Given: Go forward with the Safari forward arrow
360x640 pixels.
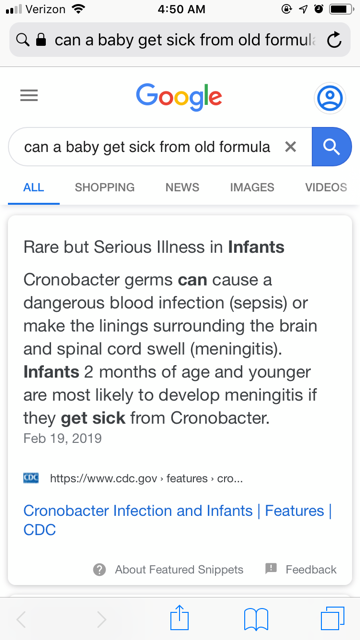Looking at the screenshot, I should tap(102, 620).
